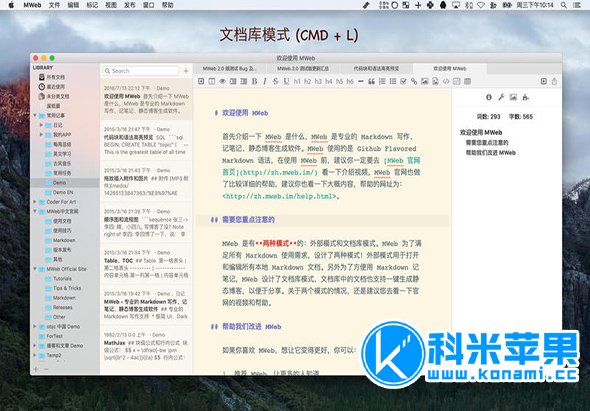Jump to 帮助我们改进 MWeb in the outline
The height and width of the screenshot is (411, 590).
(491, 152)
